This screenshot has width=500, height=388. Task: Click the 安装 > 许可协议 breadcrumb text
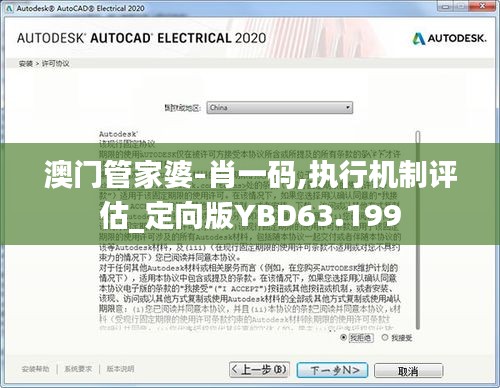44,63
